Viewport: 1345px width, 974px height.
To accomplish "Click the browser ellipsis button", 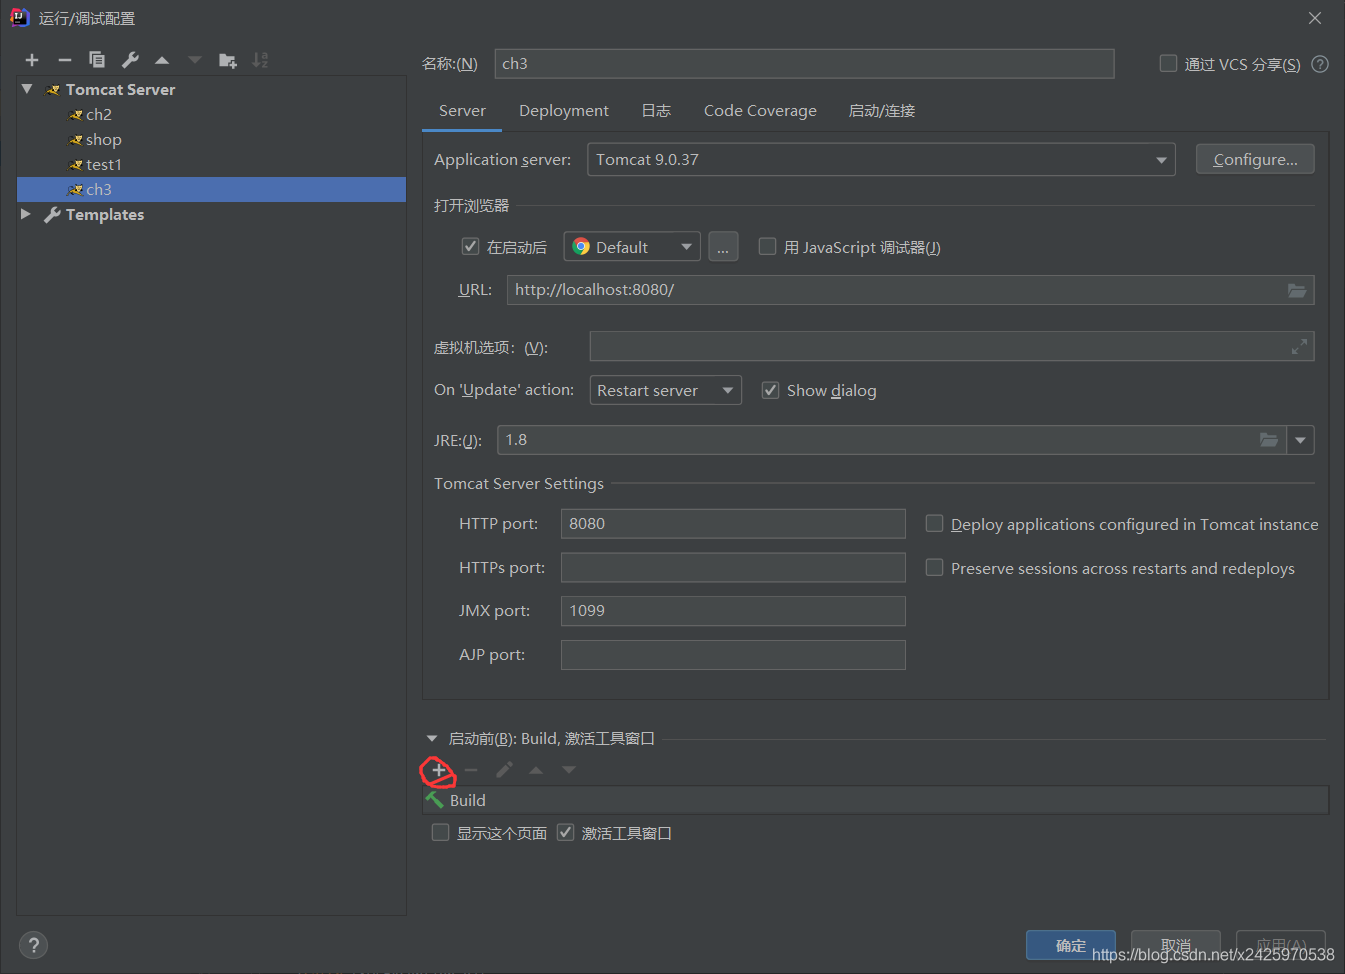I will pyautogui.click(x=723, y=247).
